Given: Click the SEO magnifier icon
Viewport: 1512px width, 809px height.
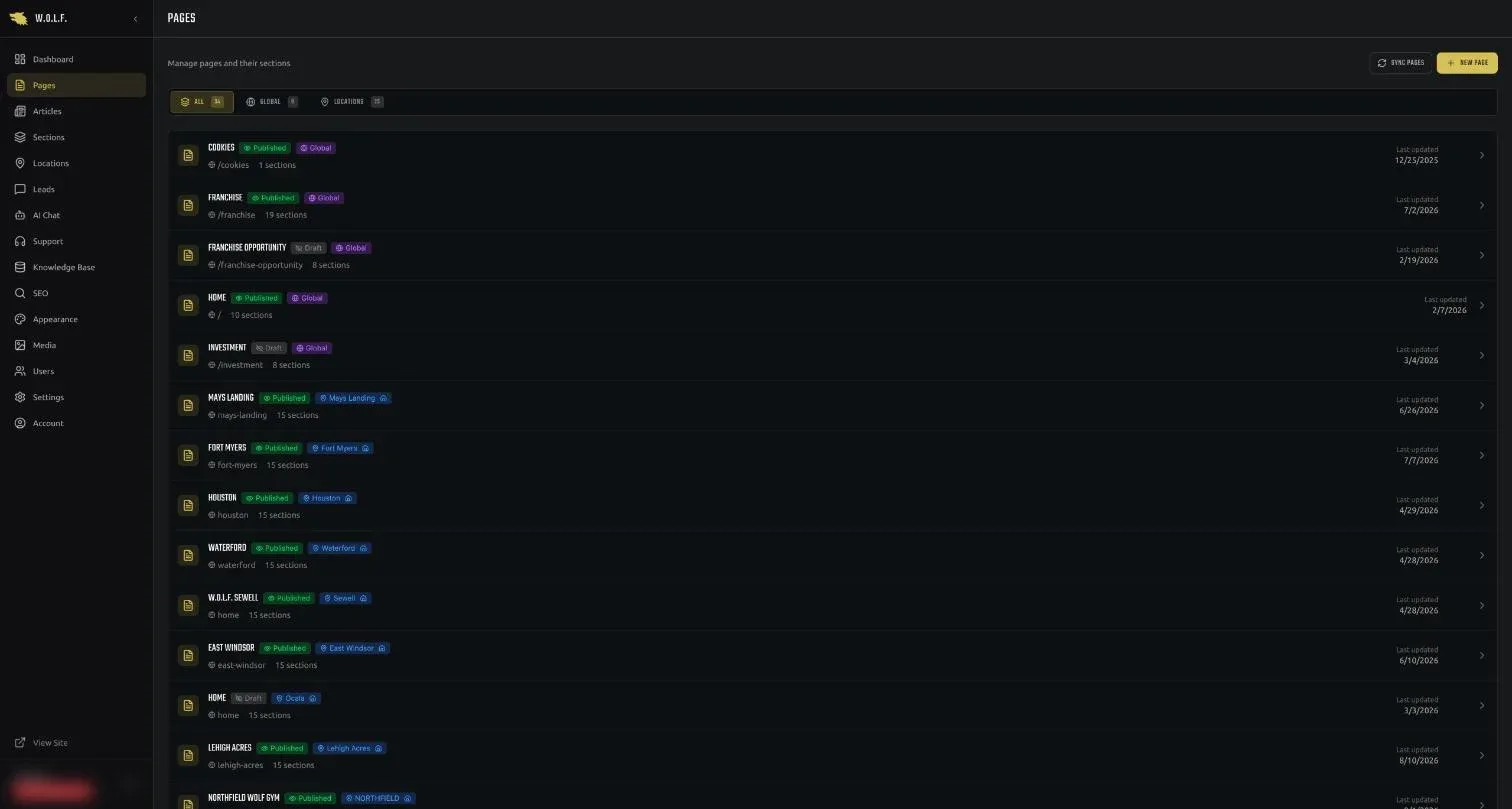Looking at the screenshot, I should [20, 293].
